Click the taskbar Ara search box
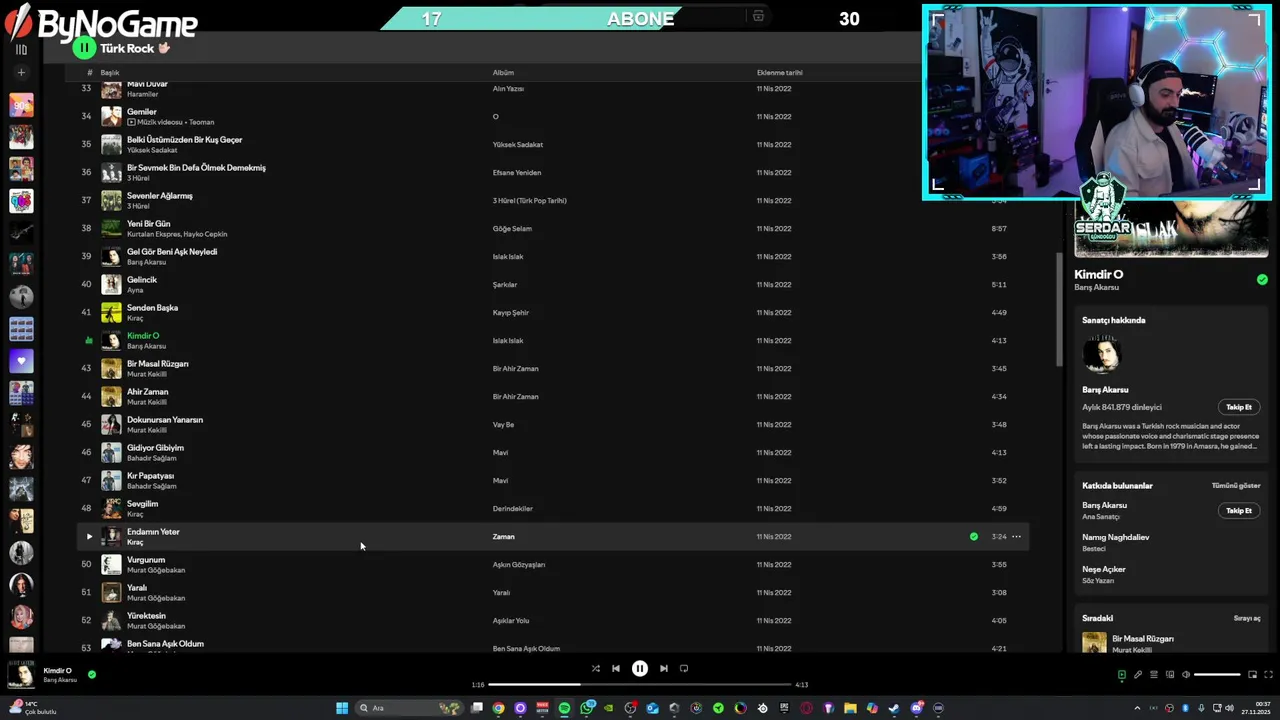Screen dimensions: 1280x720 [410, 708]
